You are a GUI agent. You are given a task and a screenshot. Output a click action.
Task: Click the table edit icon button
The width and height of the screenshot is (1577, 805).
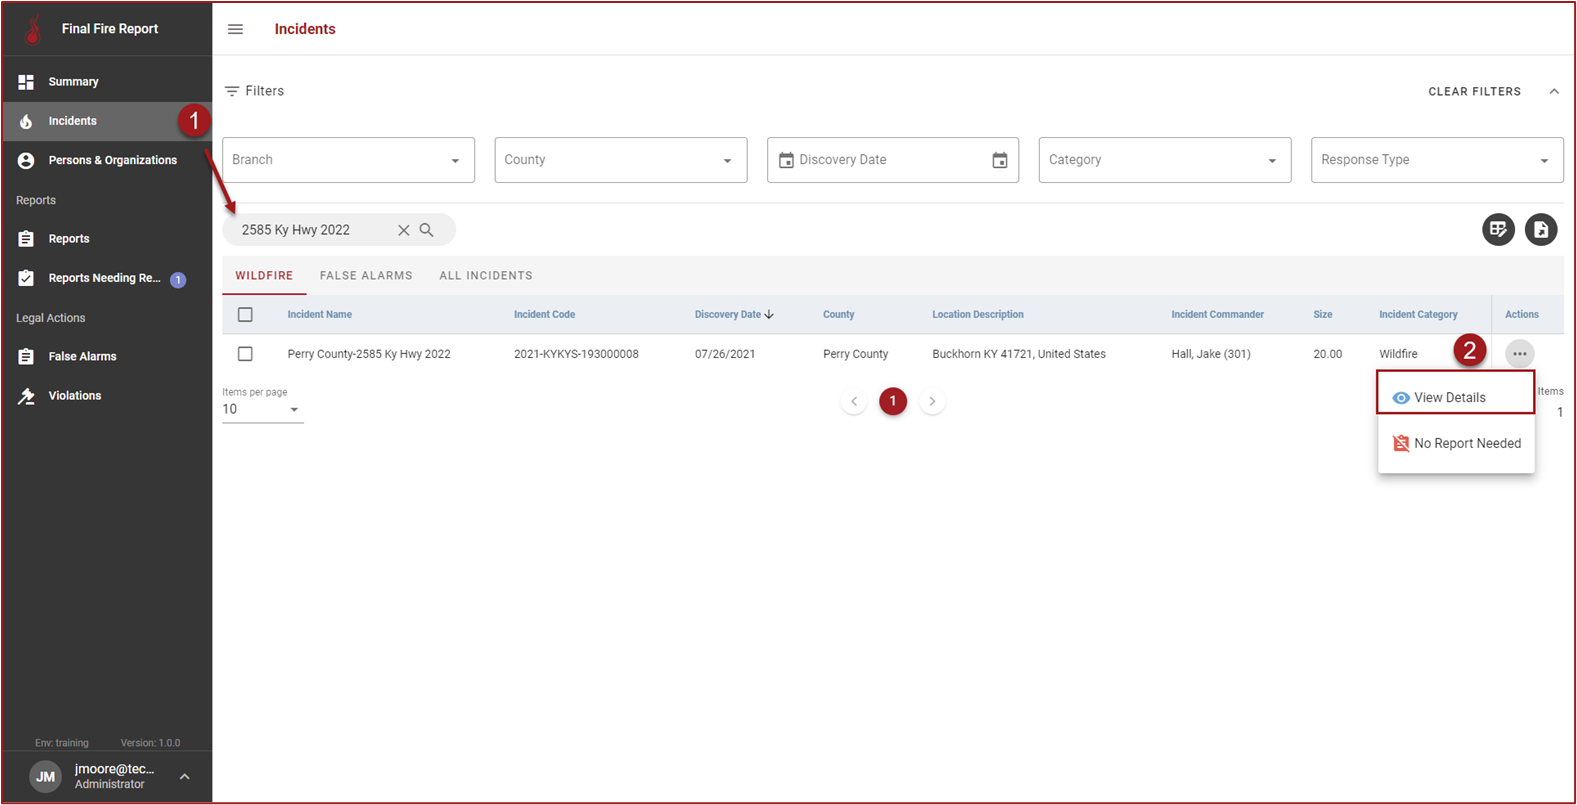(x=1498, y=230)
